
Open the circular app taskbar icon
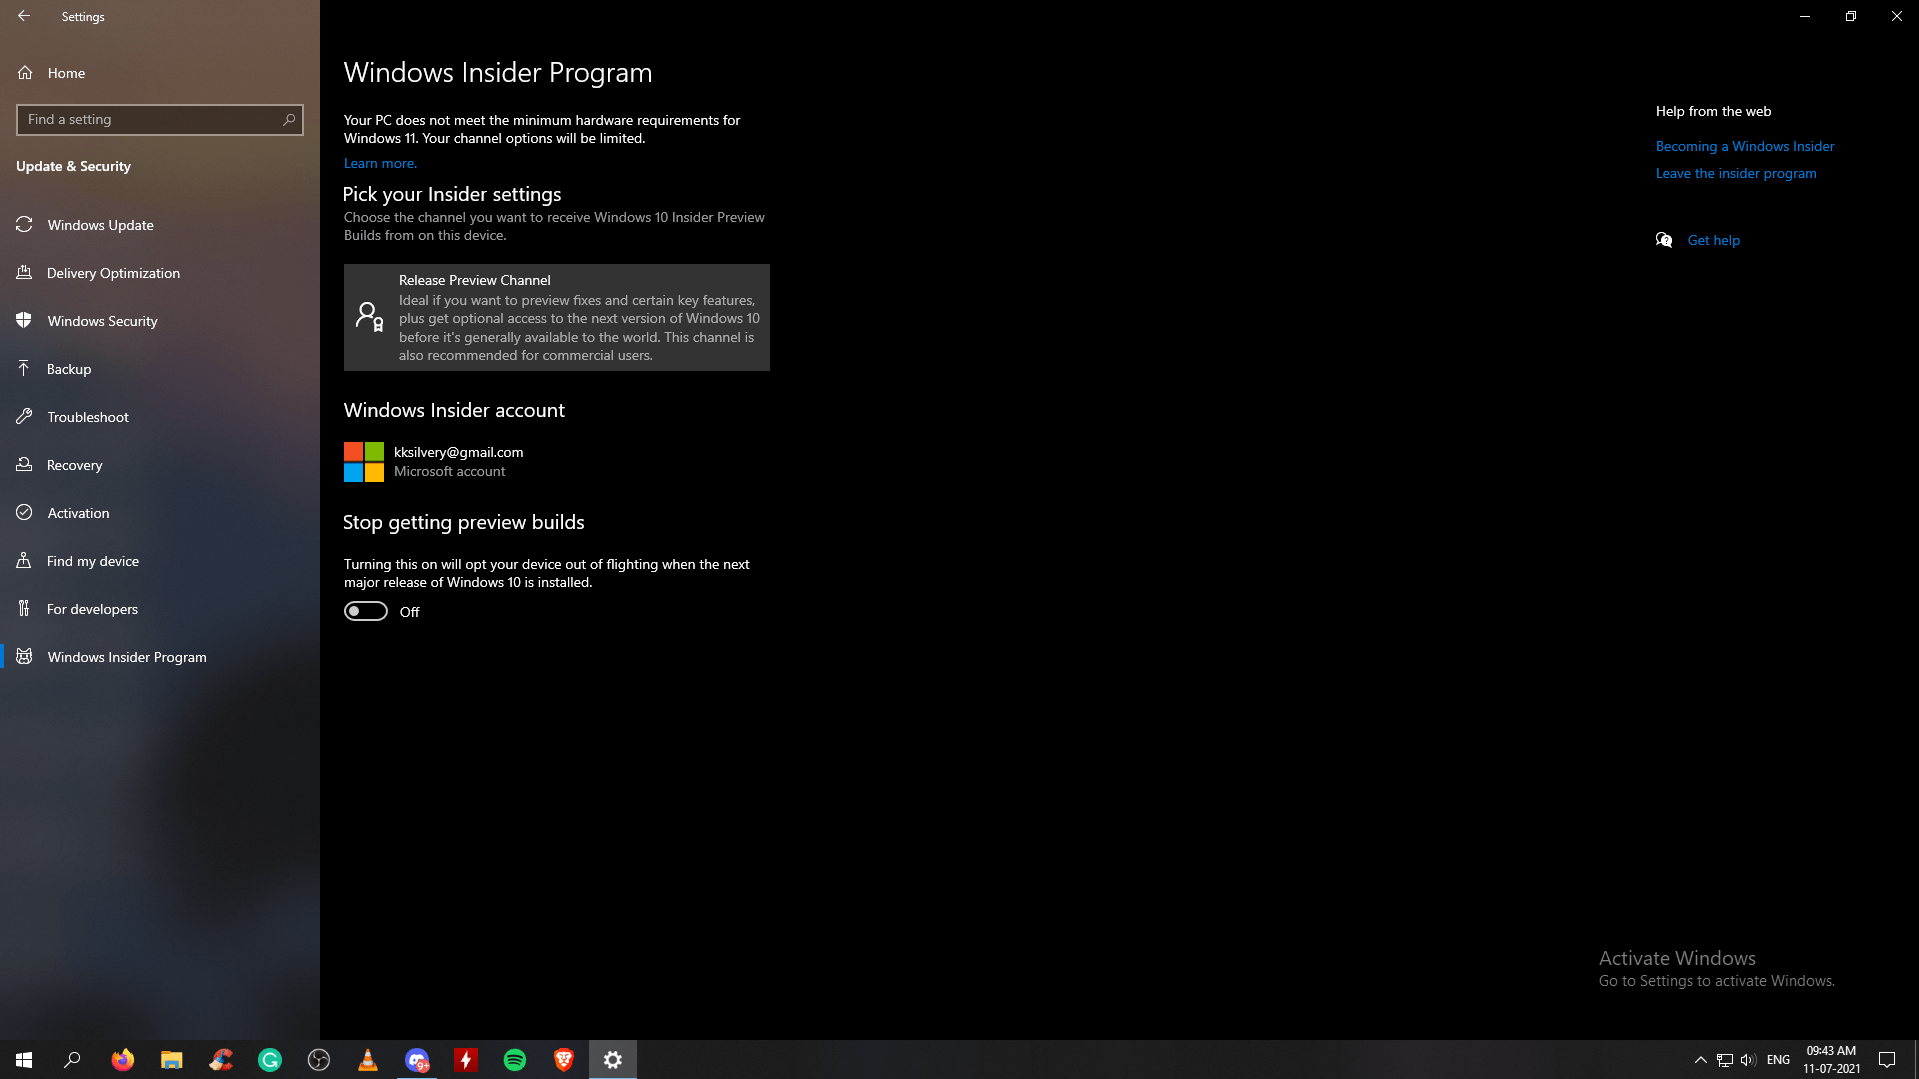[x=318, y=1060]
